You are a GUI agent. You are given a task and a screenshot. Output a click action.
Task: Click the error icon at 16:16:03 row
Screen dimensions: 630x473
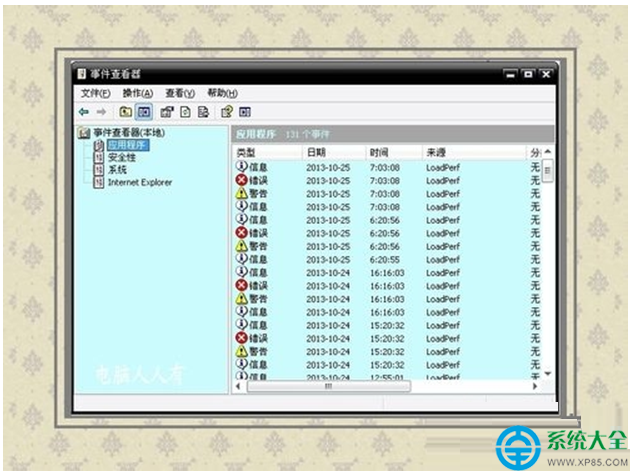[241, 285]
